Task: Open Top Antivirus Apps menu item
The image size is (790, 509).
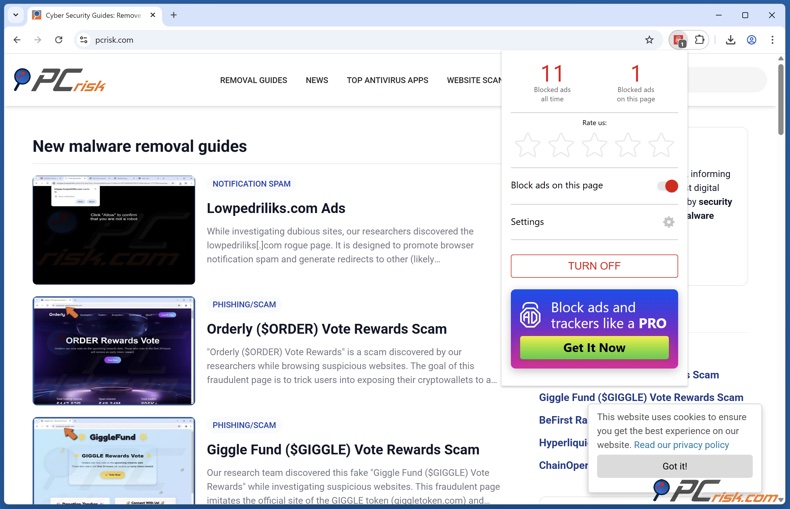Action: tap(387, 80)
